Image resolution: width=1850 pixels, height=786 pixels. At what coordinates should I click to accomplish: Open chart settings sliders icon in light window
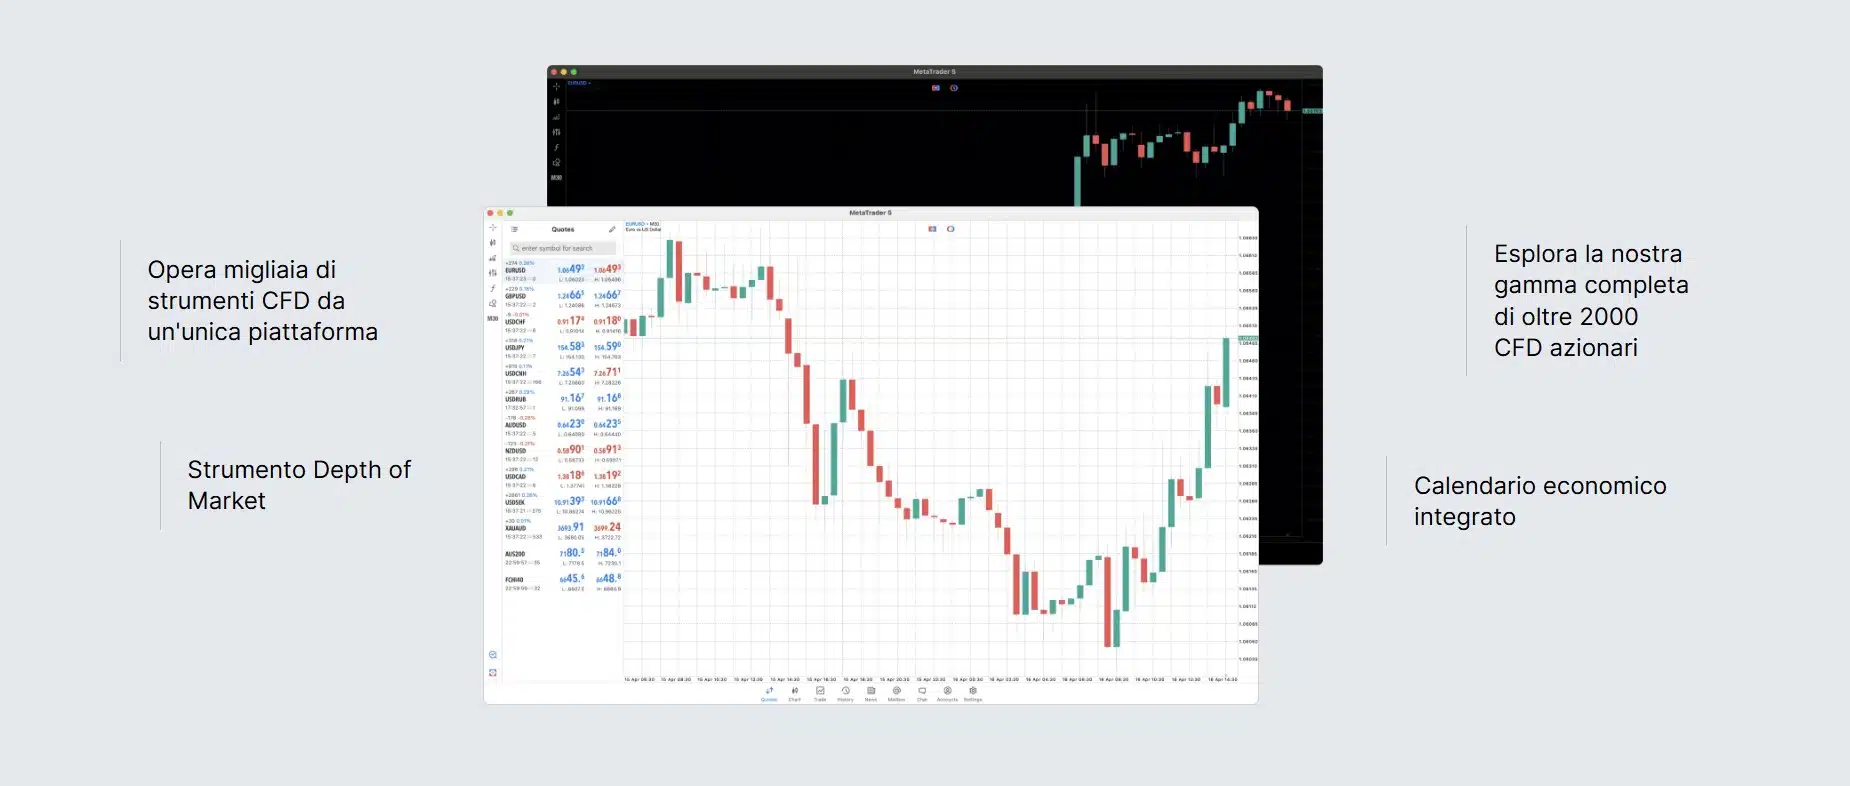click(x=492, y=273)
